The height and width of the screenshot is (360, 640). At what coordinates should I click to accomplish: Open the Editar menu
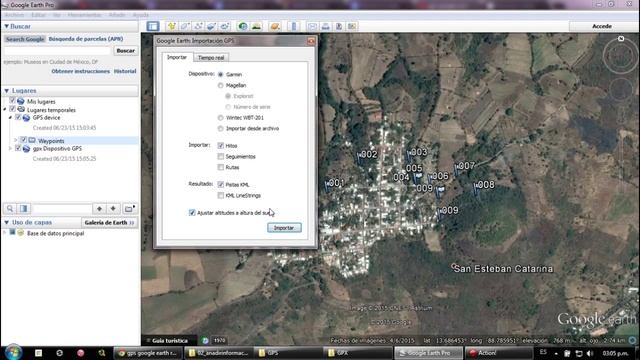[38, 15]
